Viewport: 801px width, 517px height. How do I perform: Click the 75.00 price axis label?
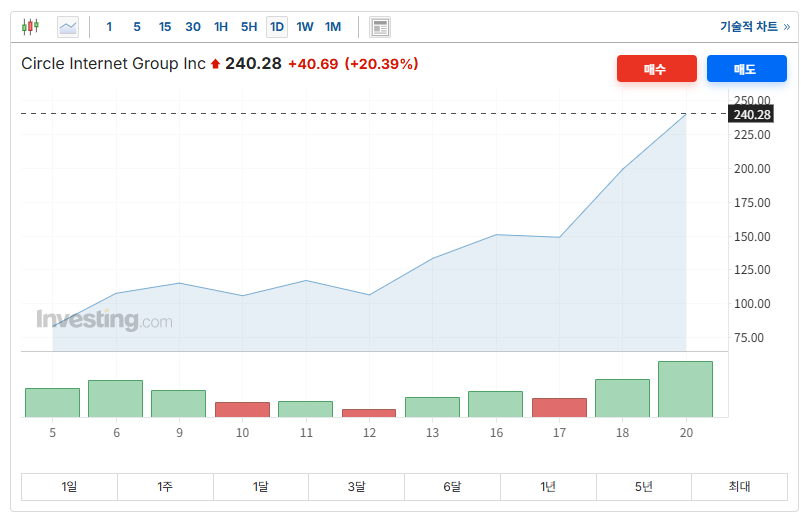click(x=749, y=338)
